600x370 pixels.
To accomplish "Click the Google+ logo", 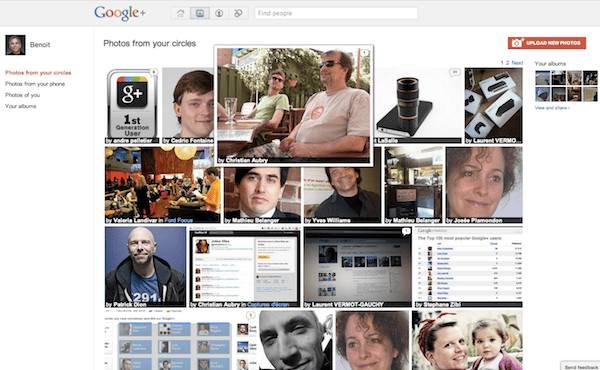I will coord(120,13).
